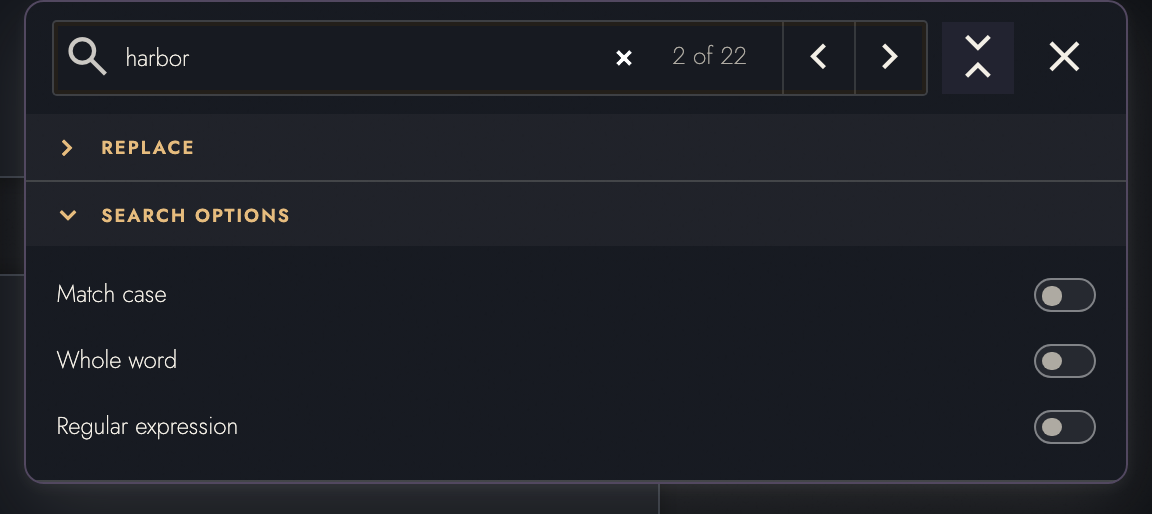This screenshot has height=514, width=1152.
Task: Close the find and replace panel
Action: [1064, 57]
